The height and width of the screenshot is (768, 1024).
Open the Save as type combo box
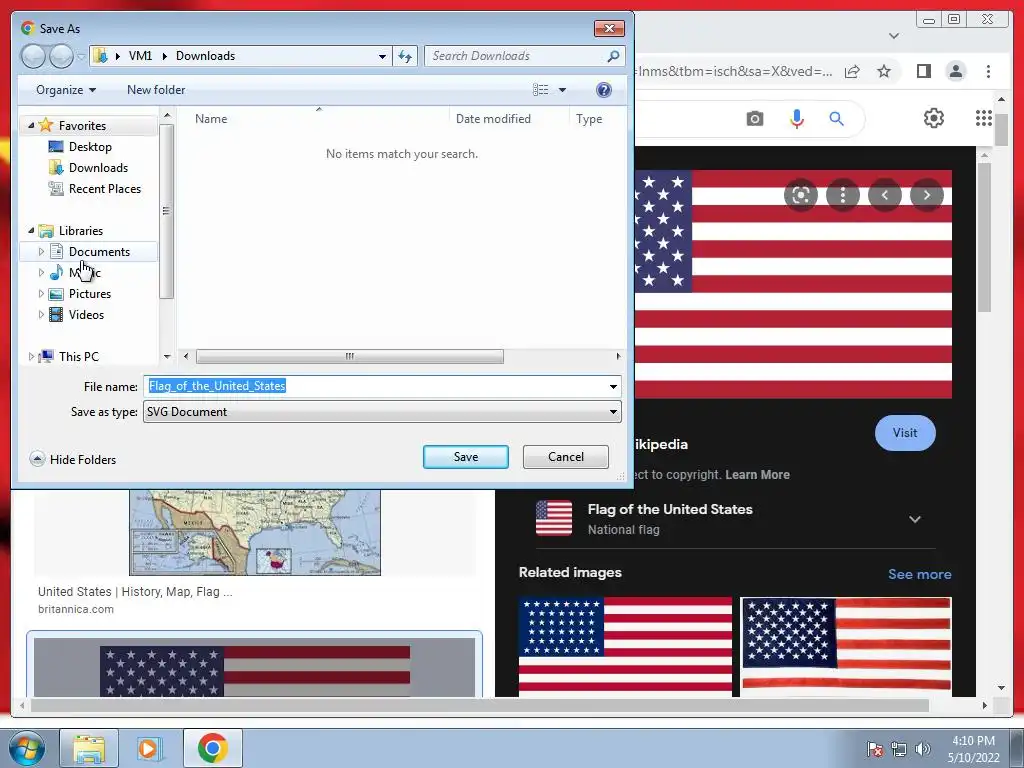(x=382, y=412)
